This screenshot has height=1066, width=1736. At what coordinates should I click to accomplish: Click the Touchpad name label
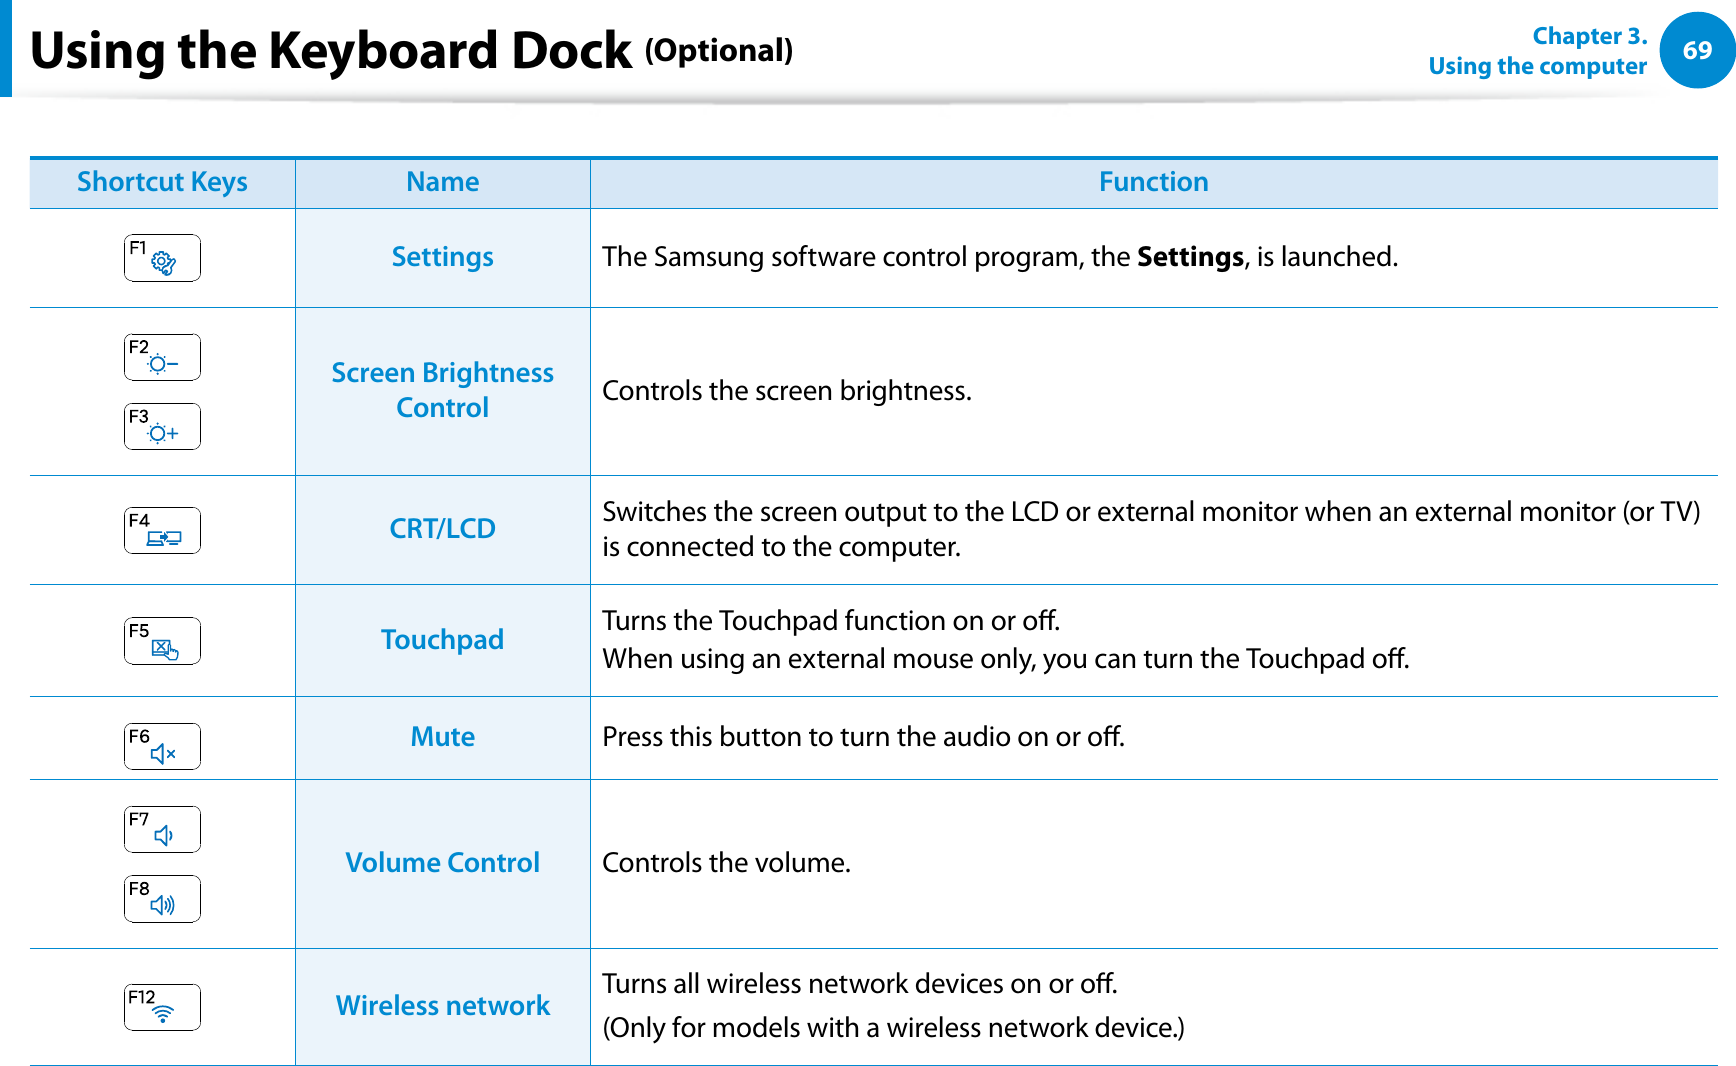tap(442, 639)
